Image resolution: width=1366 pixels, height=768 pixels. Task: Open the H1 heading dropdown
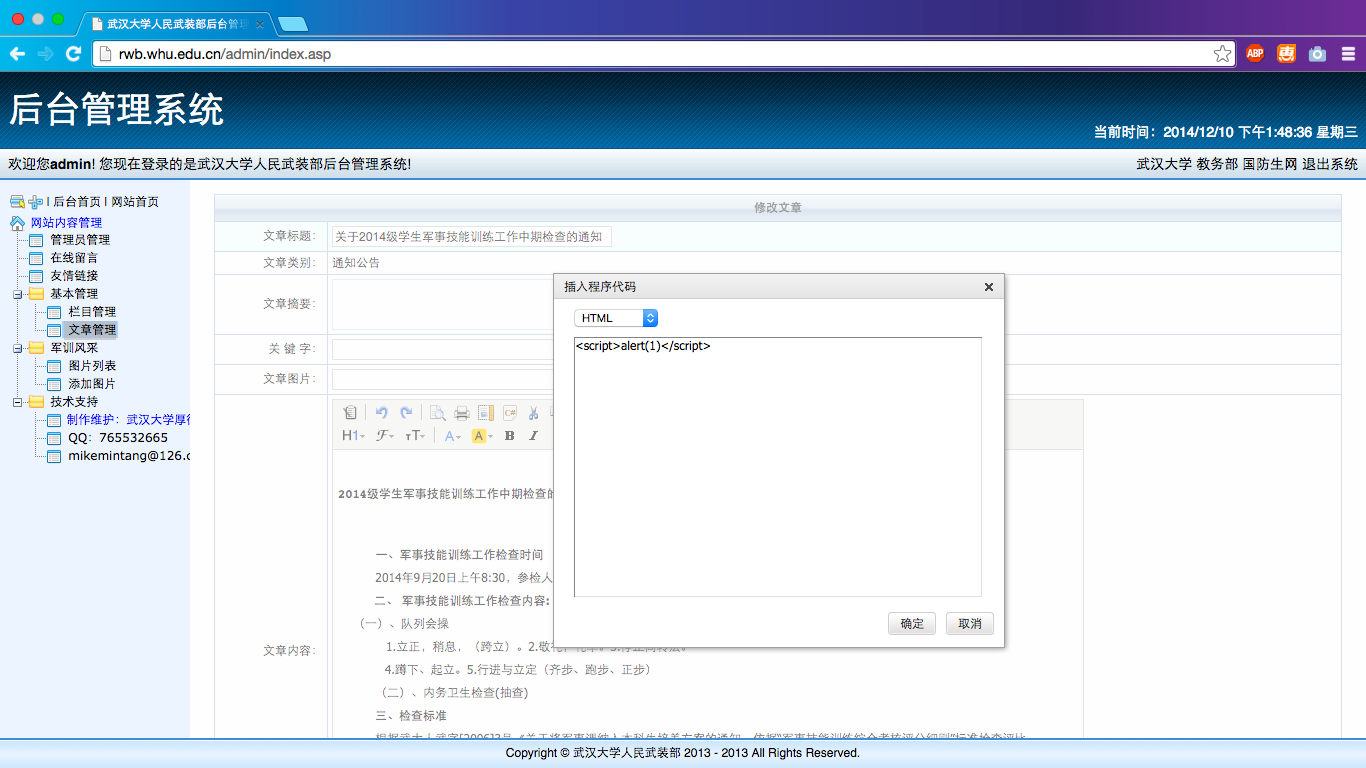(x=353, y=436)
